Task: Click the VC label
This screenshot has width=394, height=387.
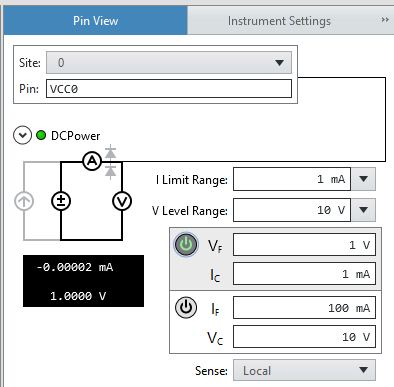Action: coord(215,338)
